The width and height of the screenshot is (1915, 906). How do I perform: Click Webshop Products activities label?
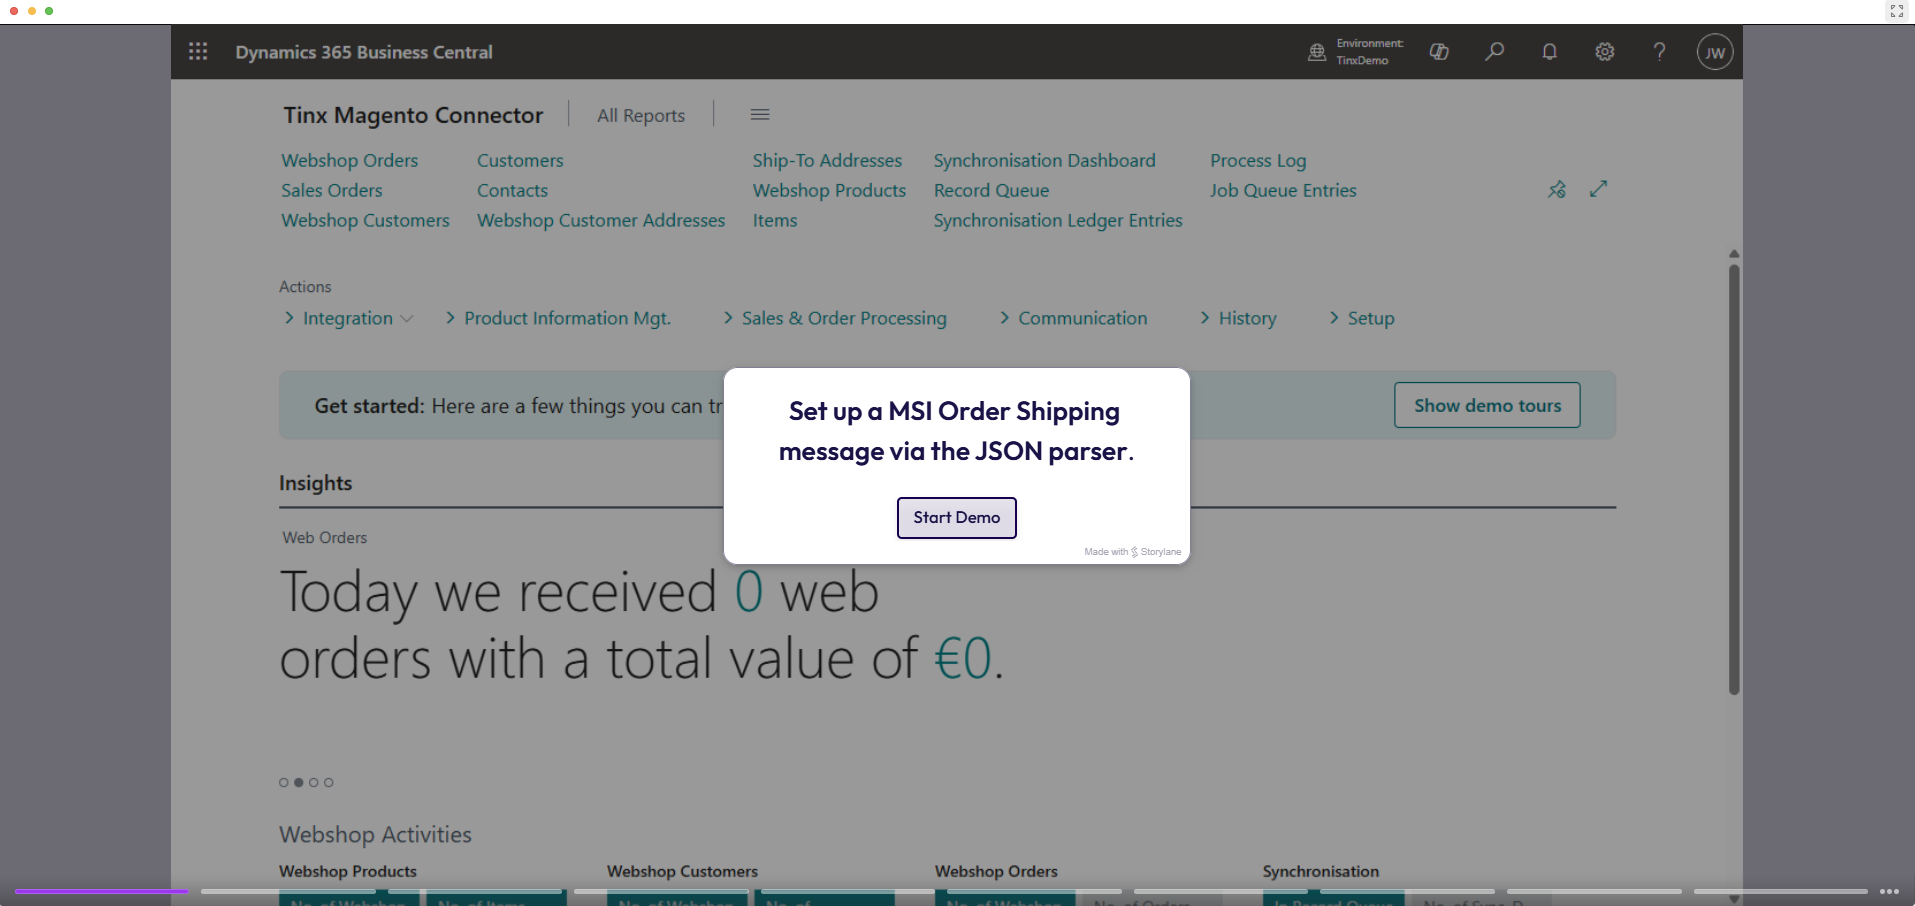348,871
